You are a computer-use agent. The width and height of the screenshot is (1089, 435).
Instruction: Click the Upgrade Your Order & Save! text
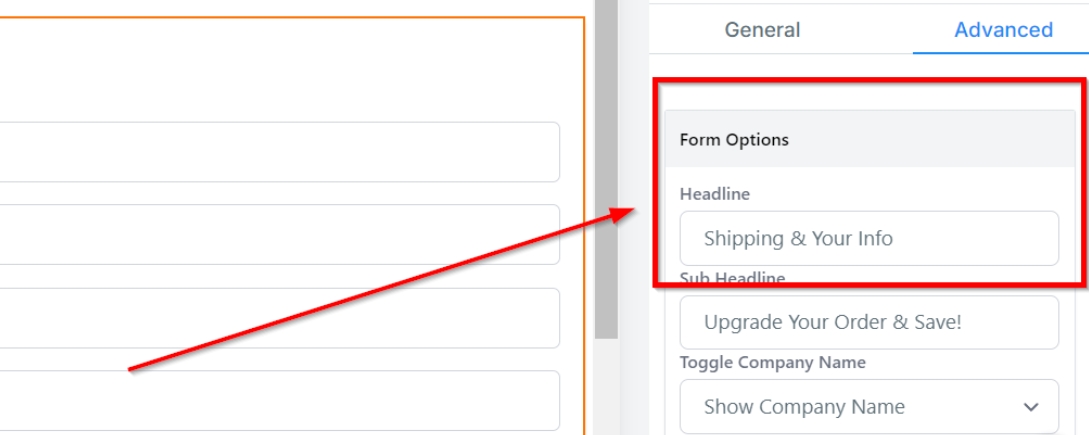(x=832, y=322)
